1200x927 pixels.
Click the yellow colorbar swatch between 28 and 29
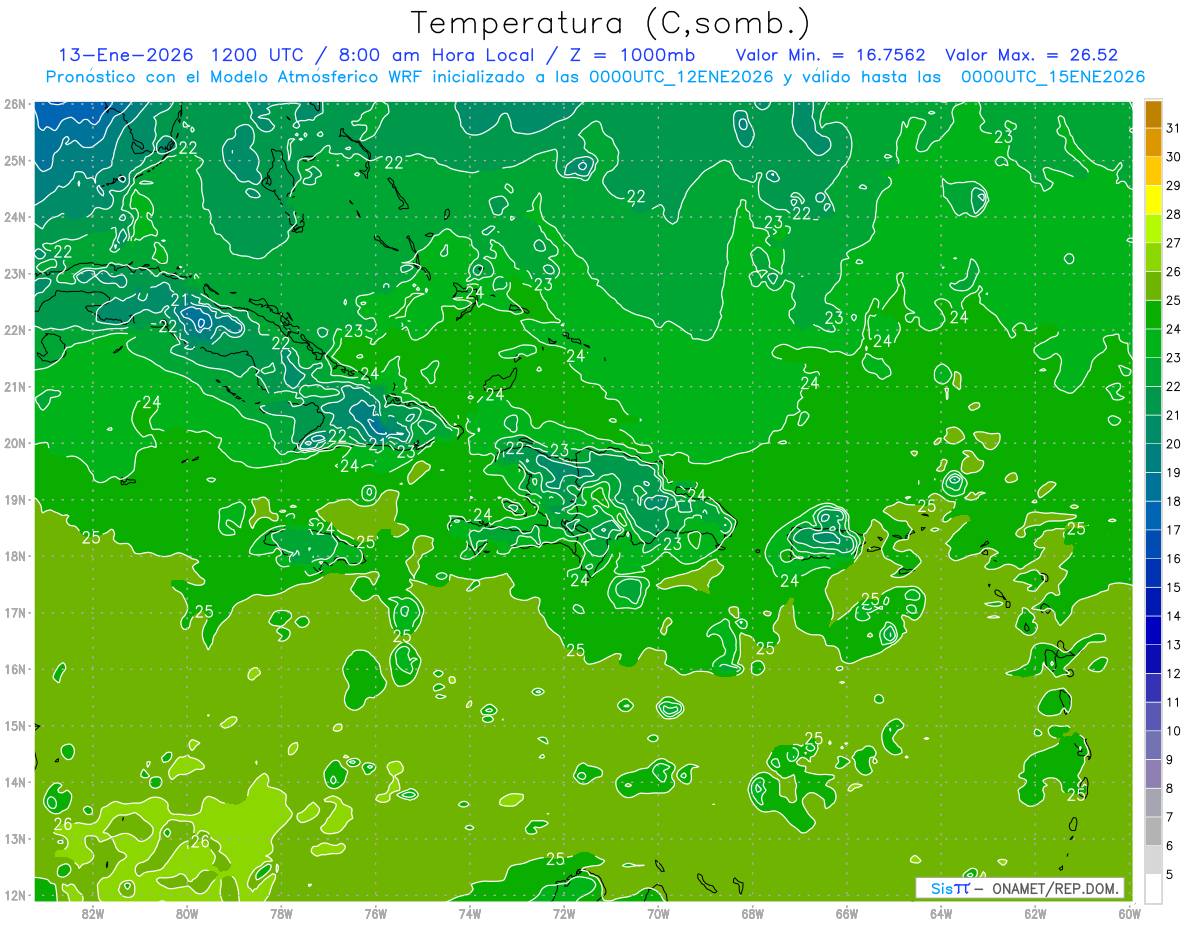click(x=1153, y=199)
